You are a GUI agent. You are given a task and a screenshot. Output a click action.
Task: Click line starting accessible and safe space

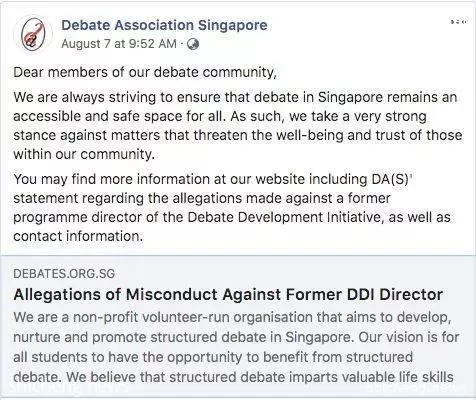pos(220,117)
